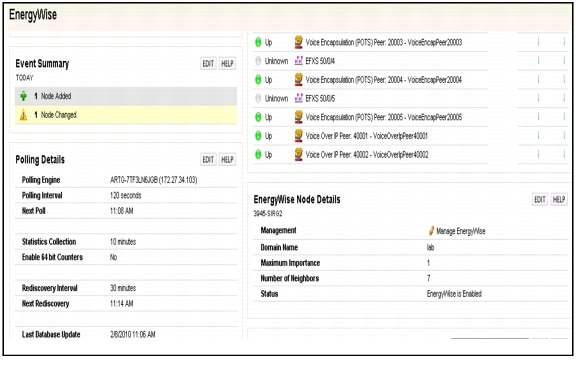Click the Next Rediscovery 11:14 AM value
This screenshot has height=384, width=576.
click(122, 304)
